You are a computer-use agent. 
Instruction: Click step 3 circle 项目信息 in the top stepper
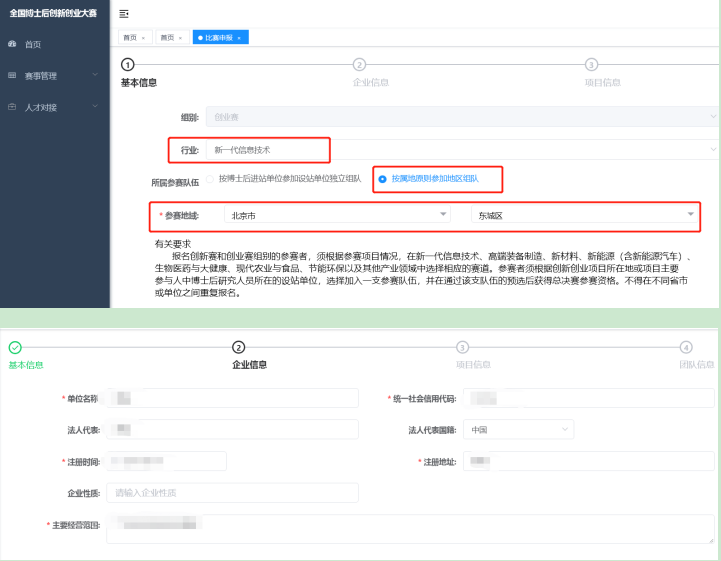(x=591, y=64)
